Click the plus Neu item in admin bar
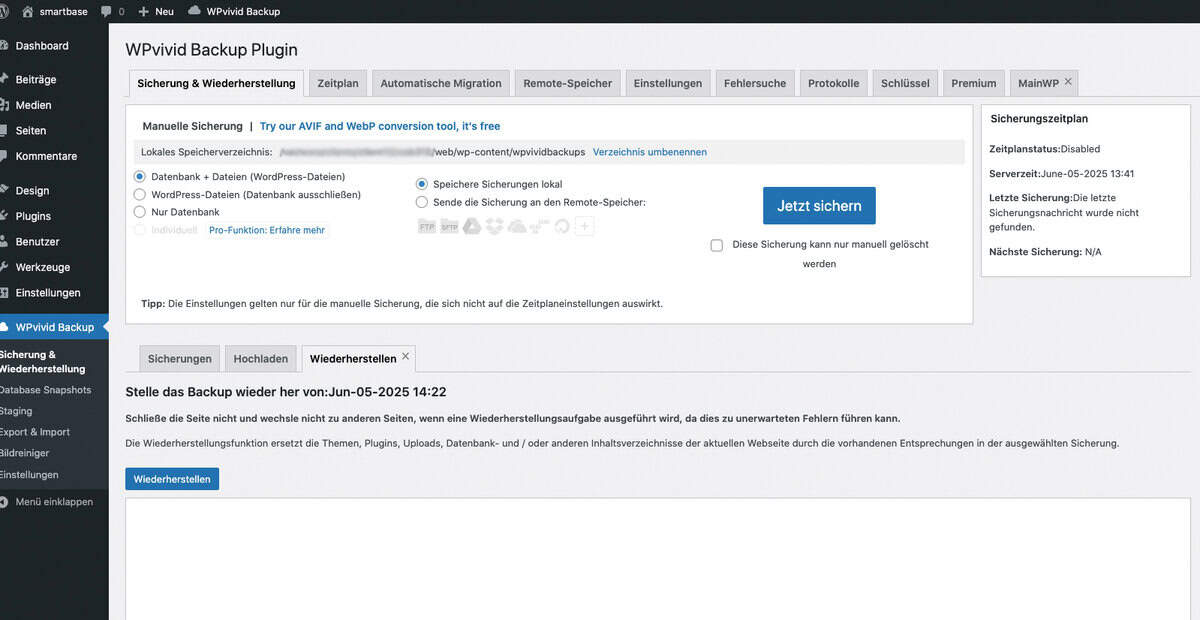 [156, 11]
